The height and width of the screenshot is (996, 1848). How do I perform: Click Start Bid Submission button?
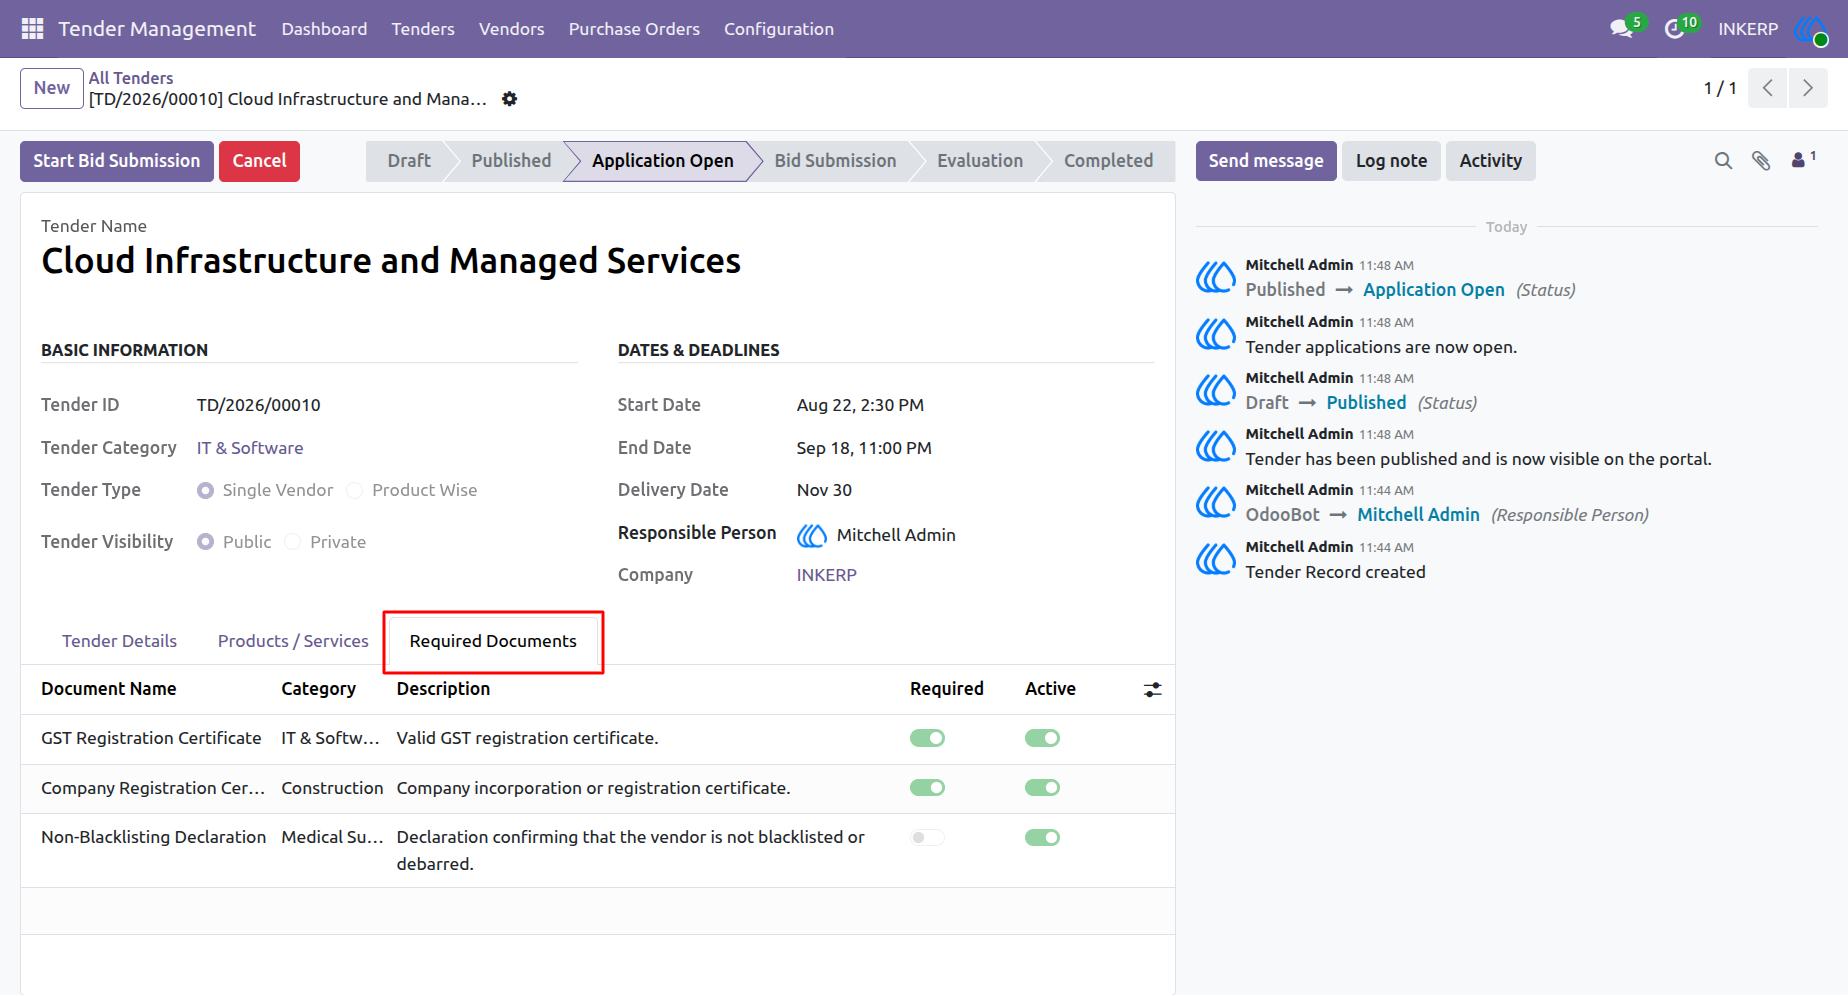[x=117, y=161]
